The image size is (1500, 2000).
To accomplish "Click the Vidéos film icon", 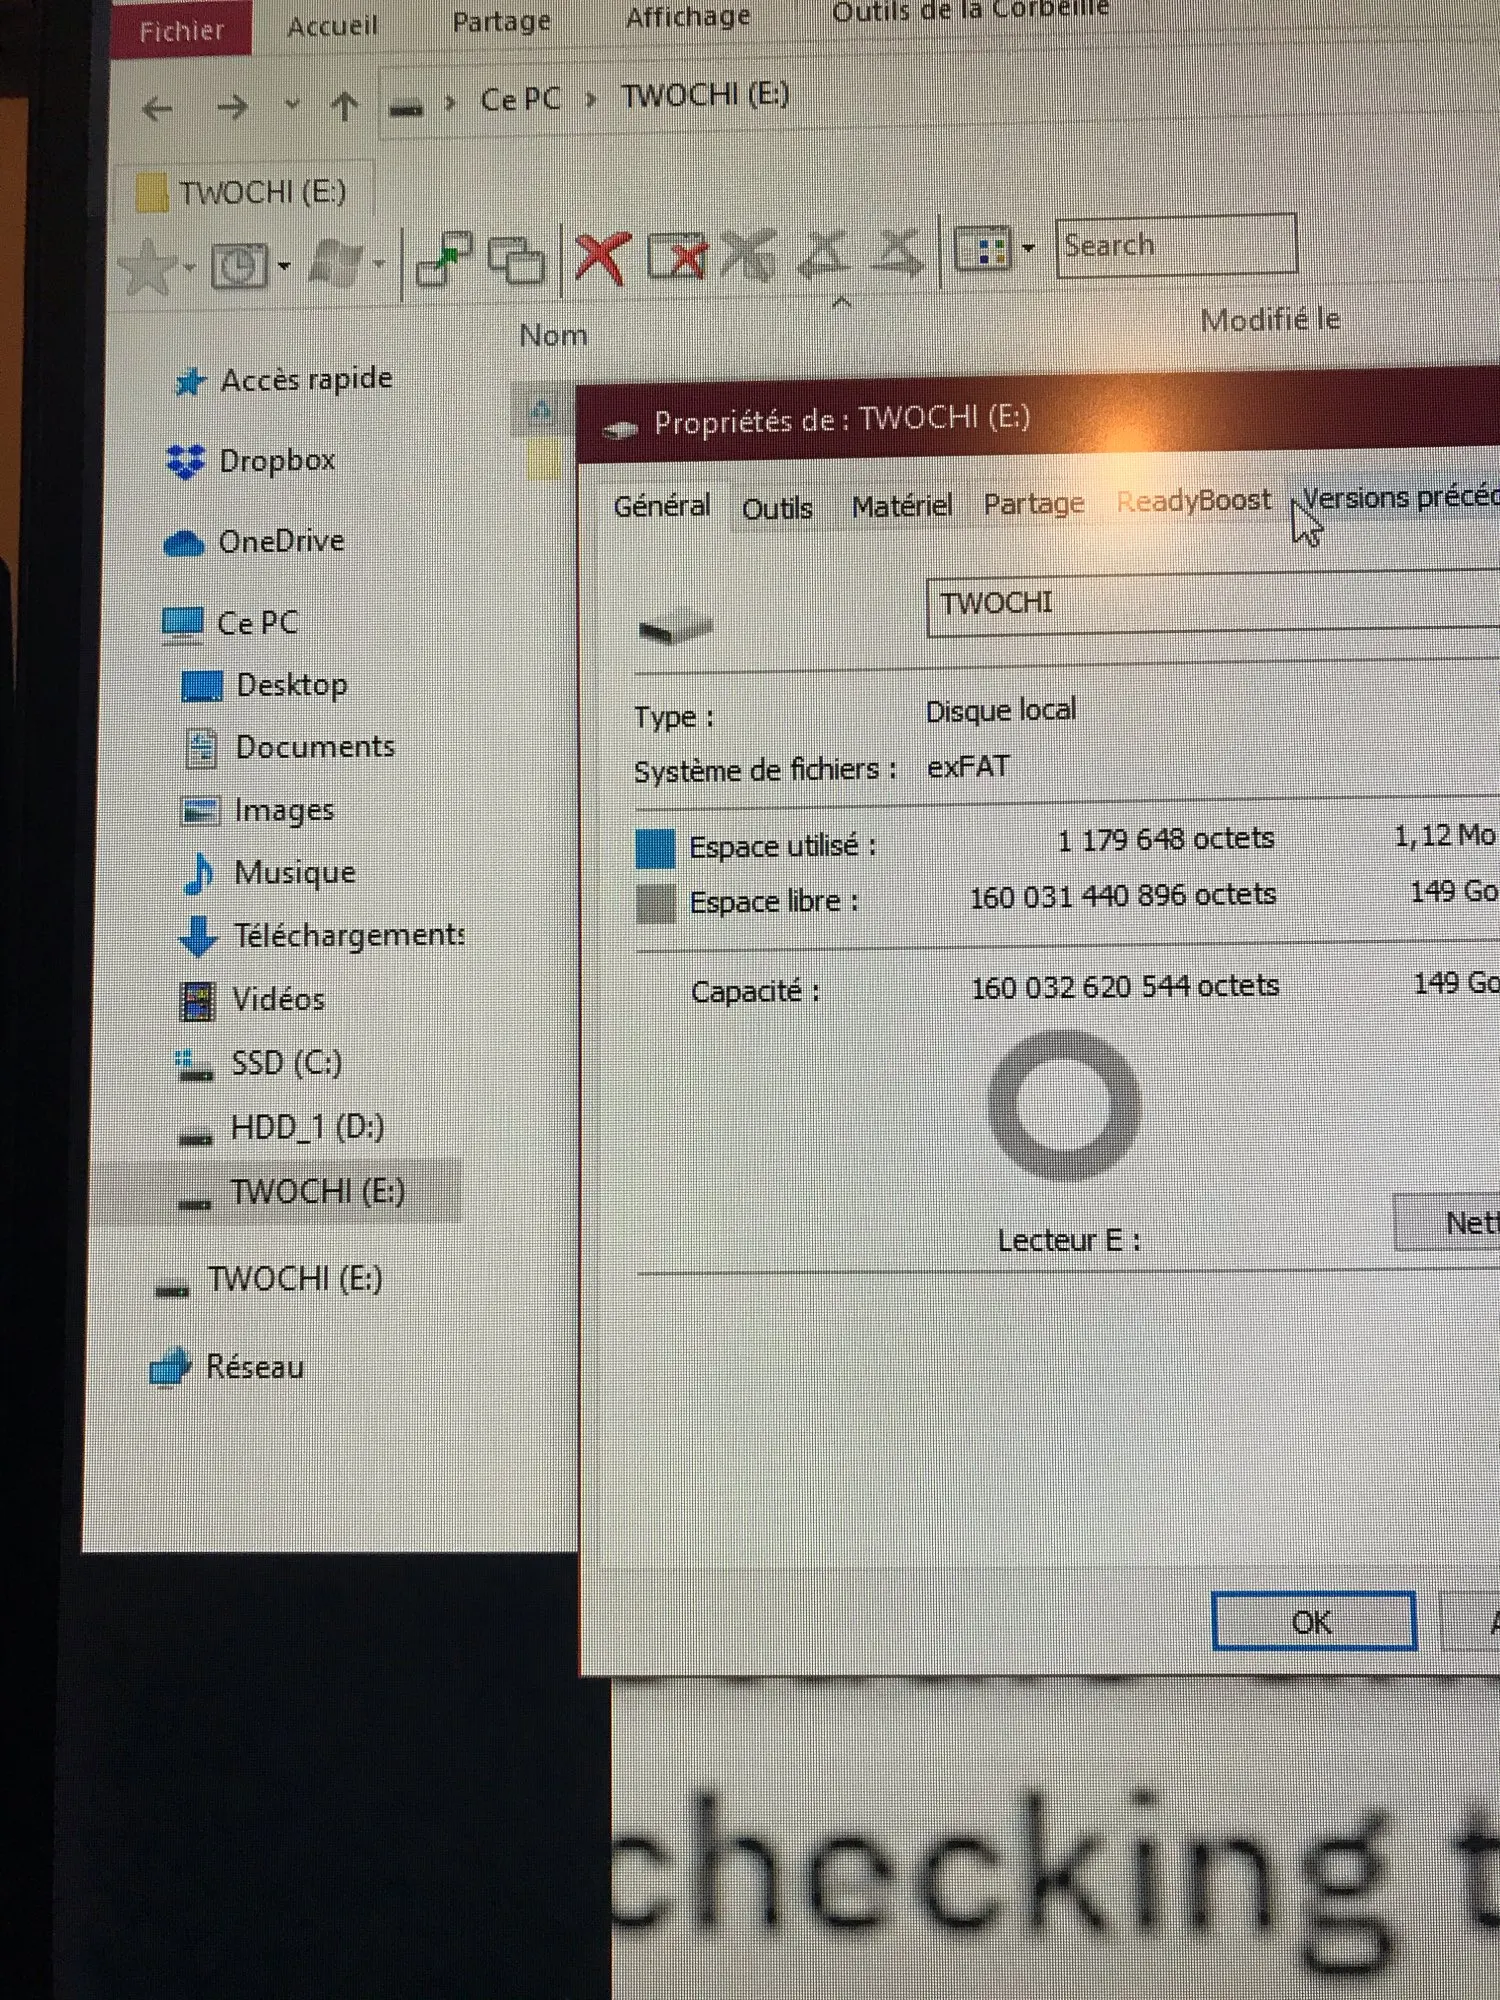I will (197, 1000).
